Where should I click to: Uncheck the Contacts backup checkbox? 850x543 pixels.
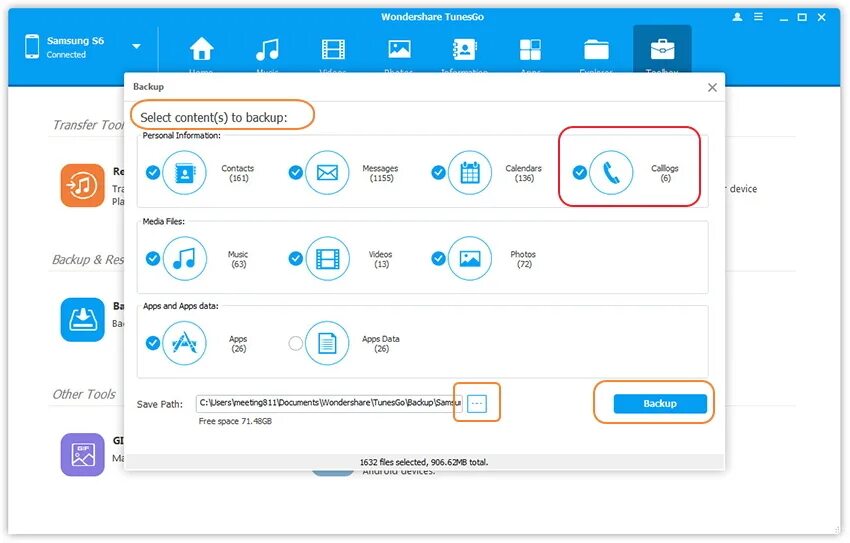(153, 172)
